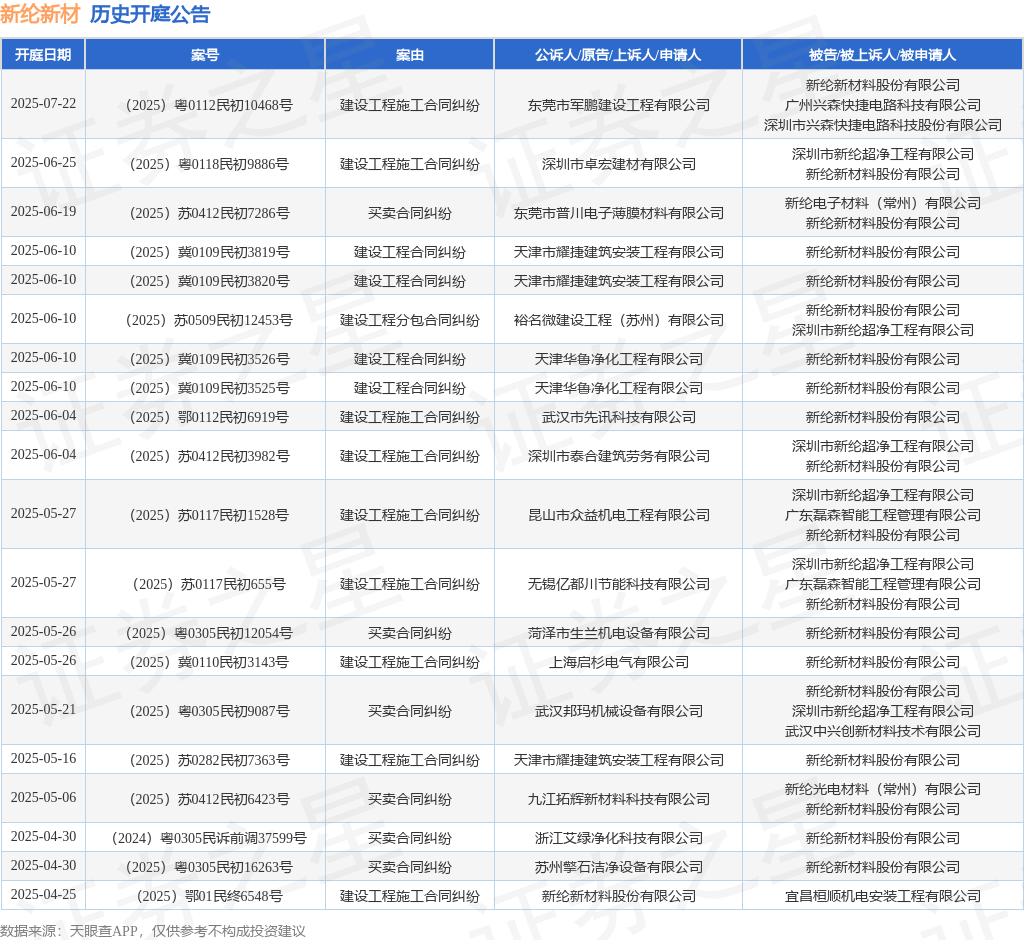Viewport: 1024px width, 940px height.
Task: Click plaintiff 深圳市泰合建筑劳务有限公司
Action: tap(618, 456)
